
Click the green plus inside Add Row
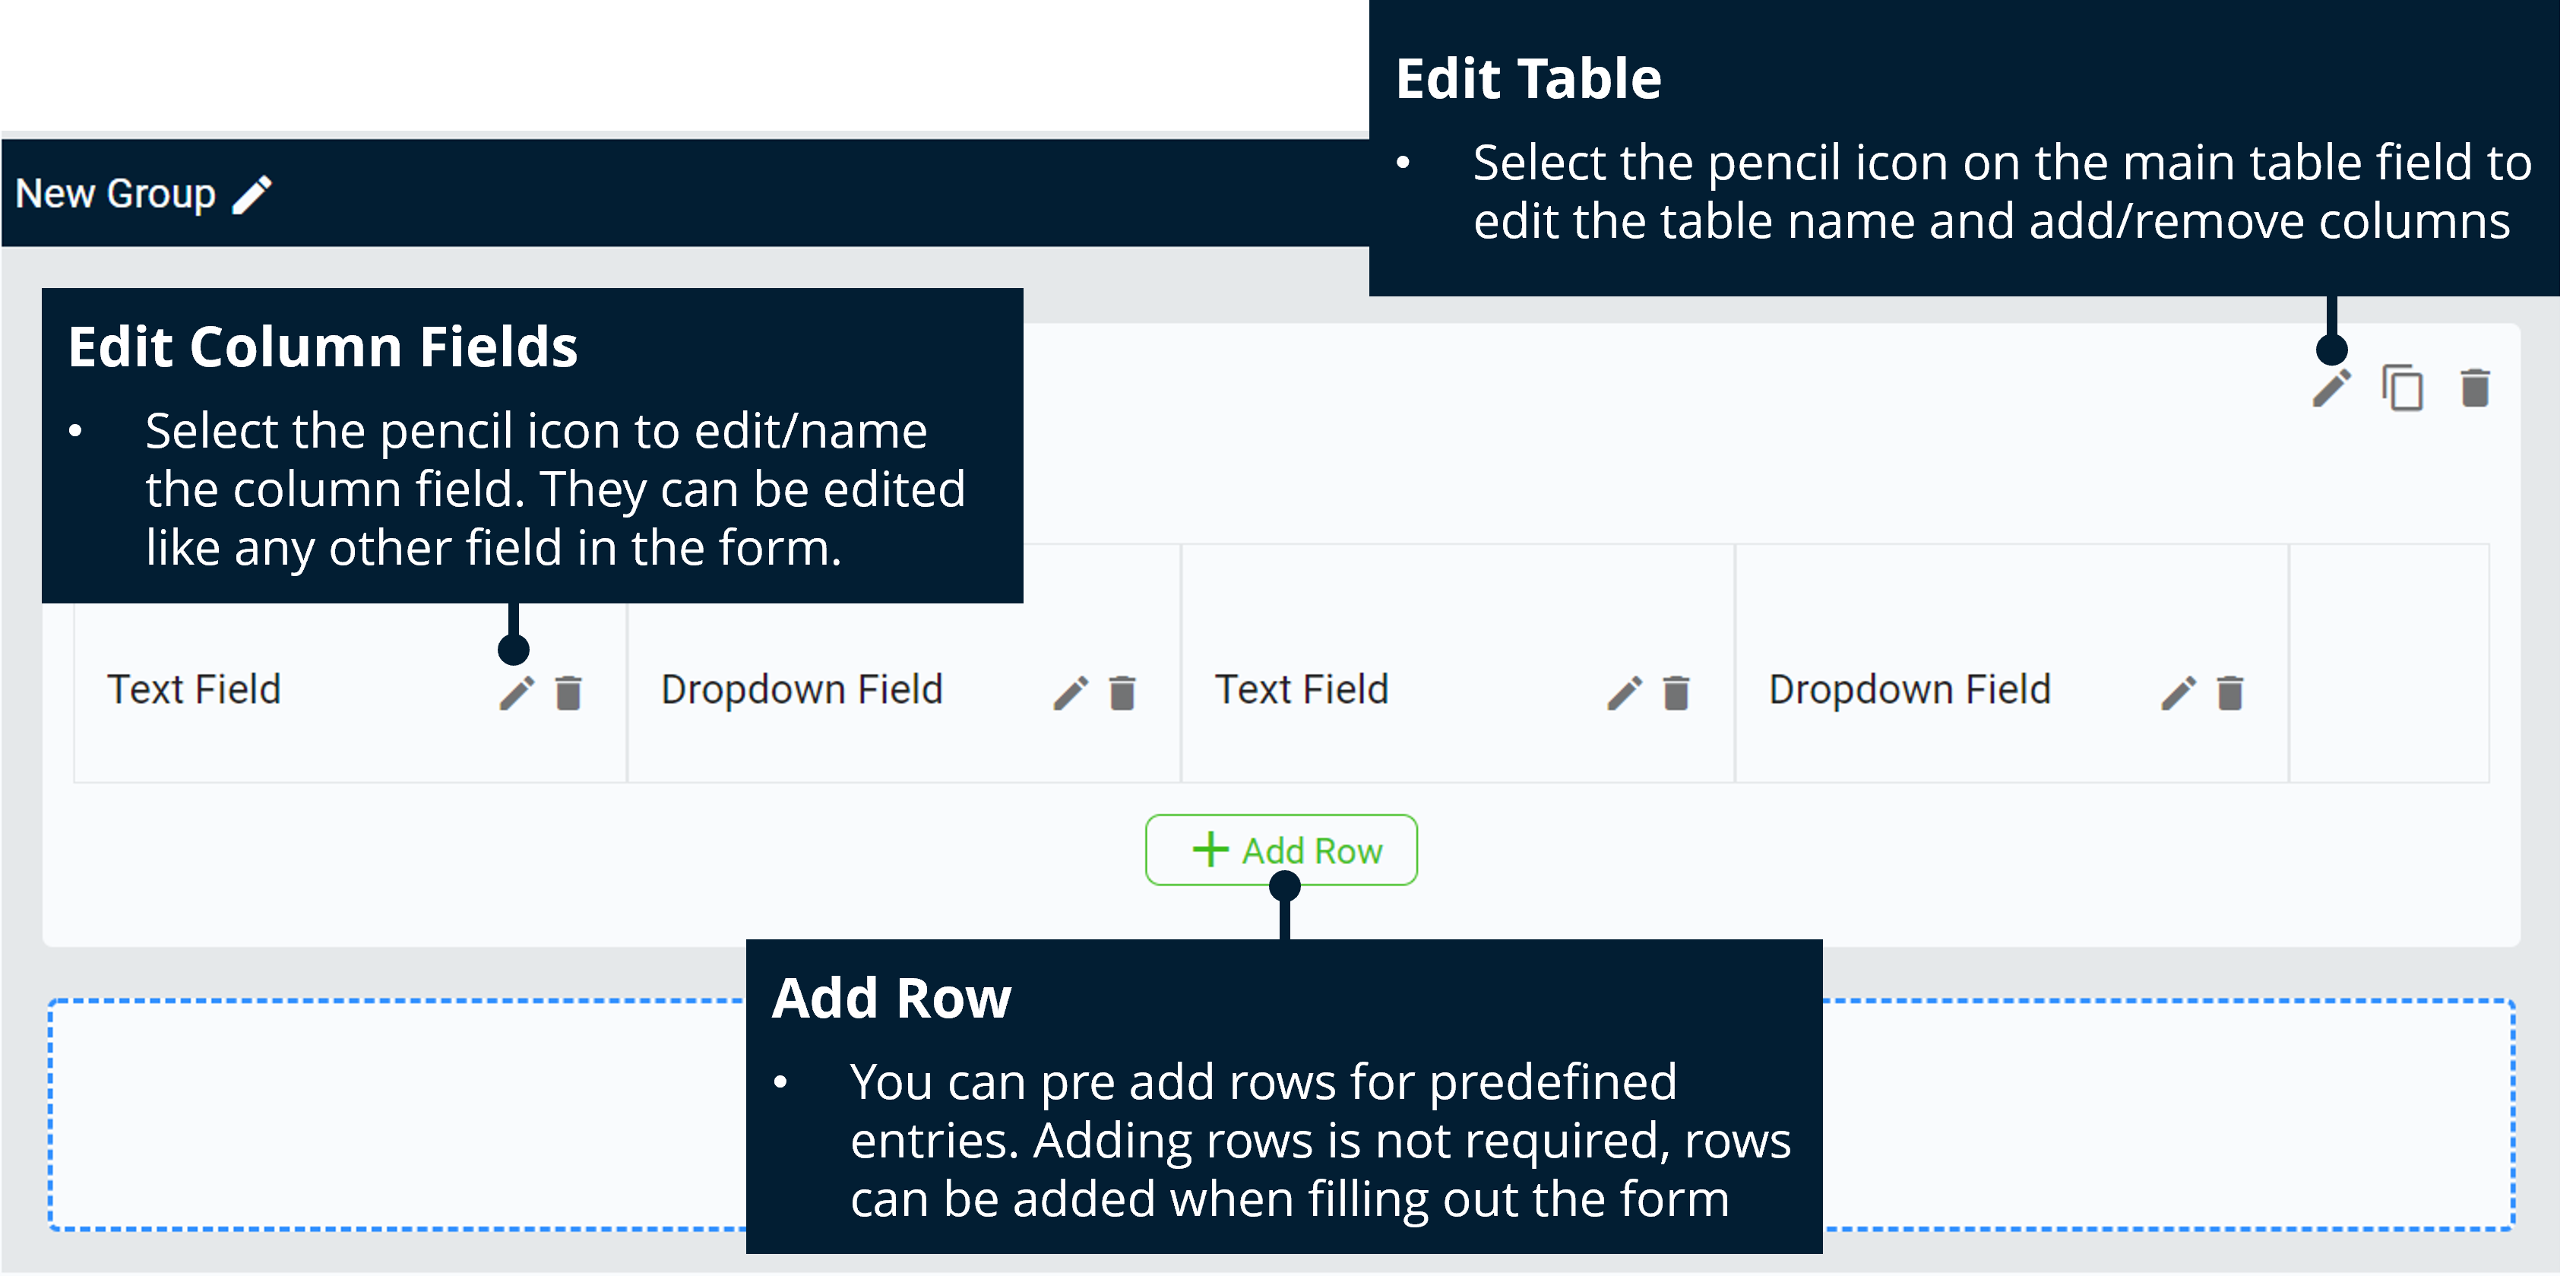pyautogui.click(x=1210, y=851)
